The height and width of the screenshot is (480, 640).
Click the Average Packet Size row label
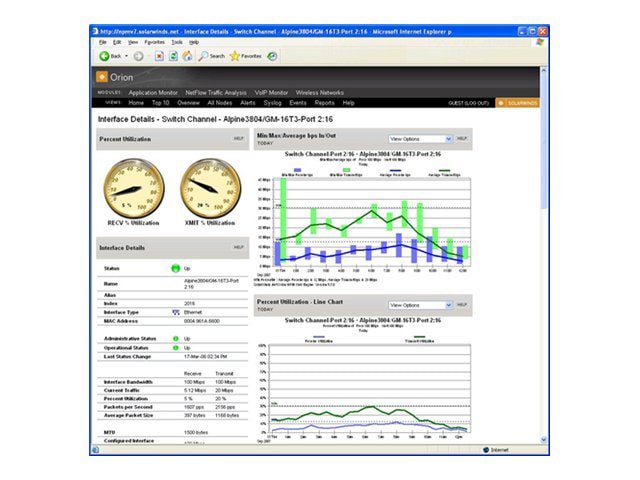pyautogui.click(x=129, y=415)
